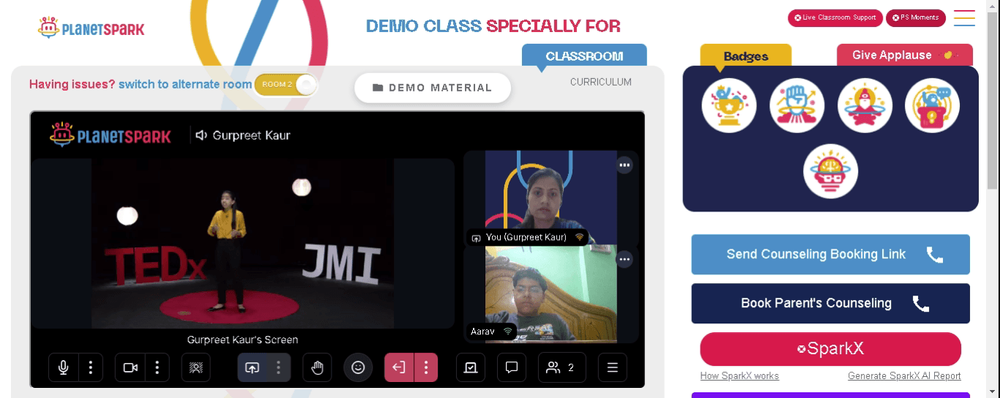Click network signal icon on Gurpreet Kaur label

tap(579, 237)
